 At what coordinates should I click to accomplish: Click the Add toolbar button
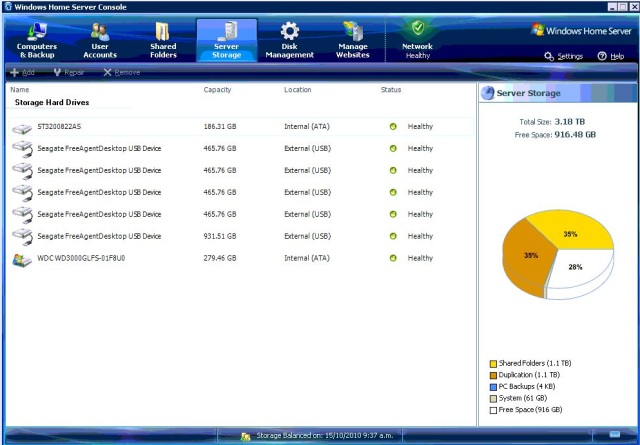point(23,73)
